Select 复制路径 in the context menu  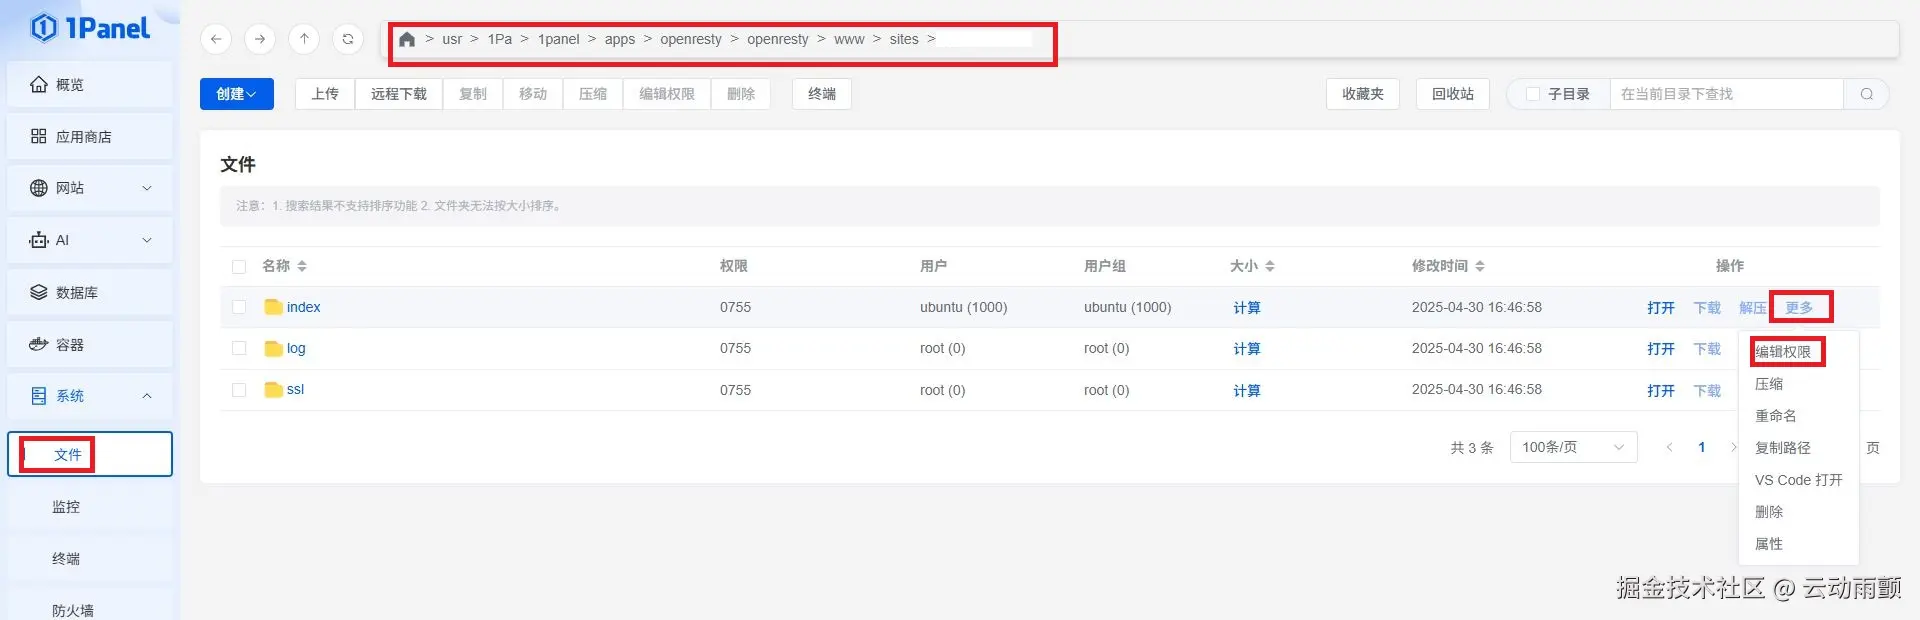coord(1783,448)
